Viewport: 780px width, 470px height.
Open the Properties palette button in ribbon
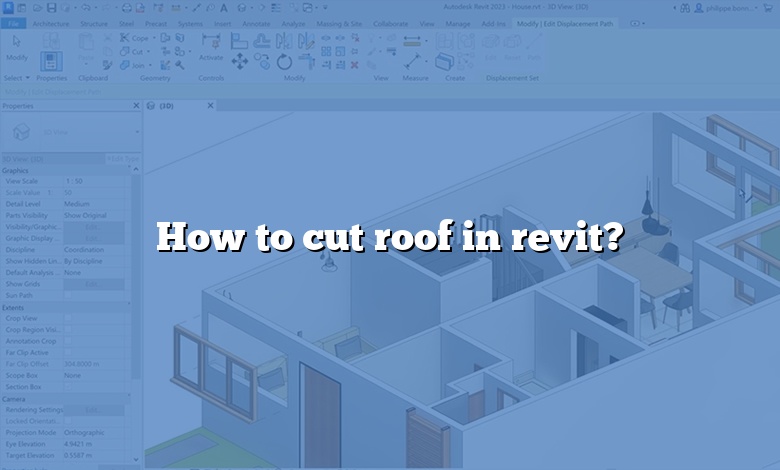pos(51,61)
